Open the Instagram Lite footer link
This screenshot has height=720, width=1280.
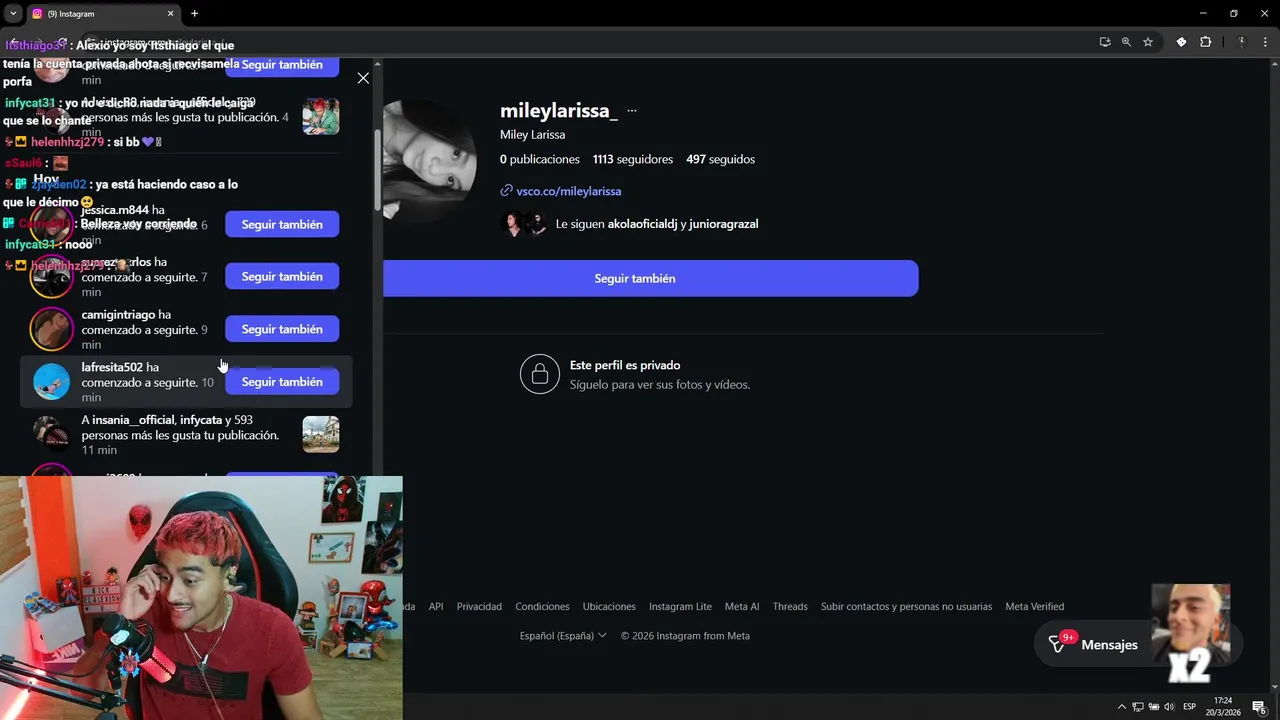click(680, 606)
